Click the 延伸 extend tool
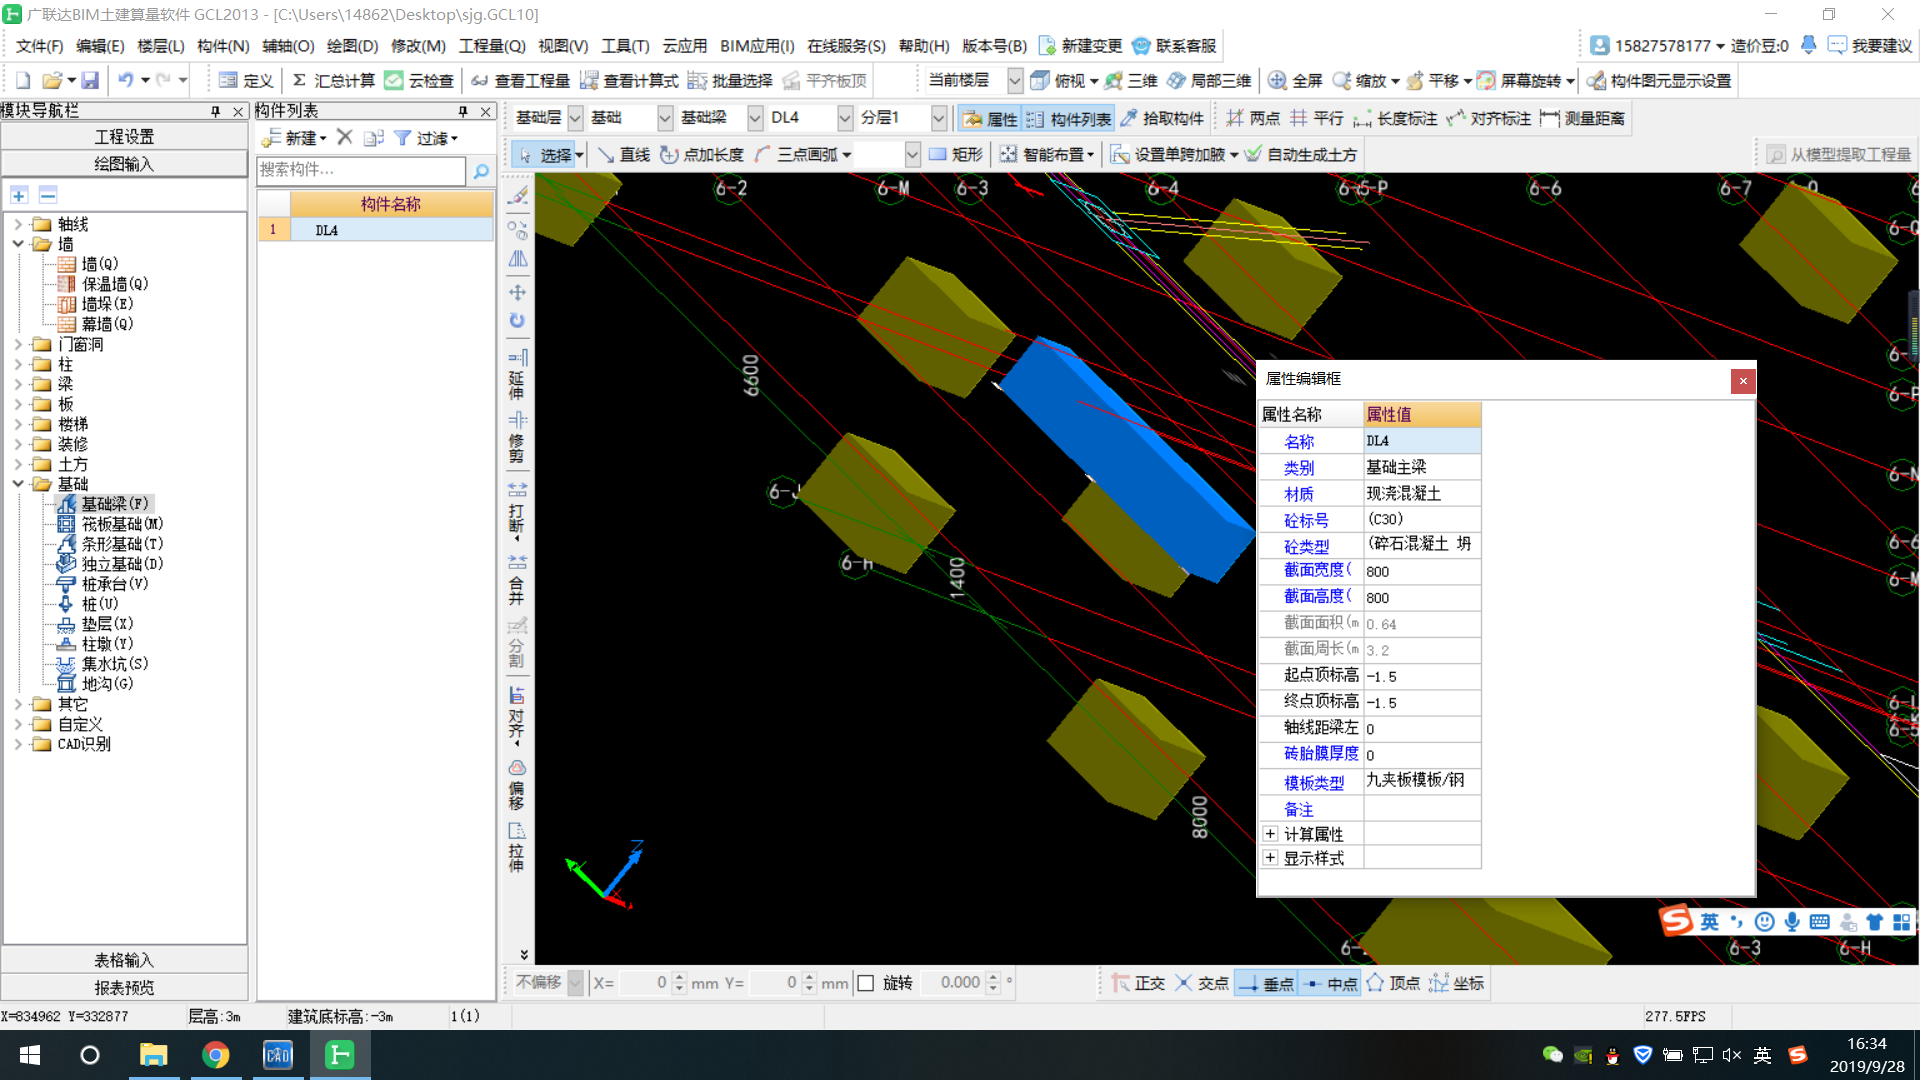This screenshot has height=1080, width=1920. [517, 375]
